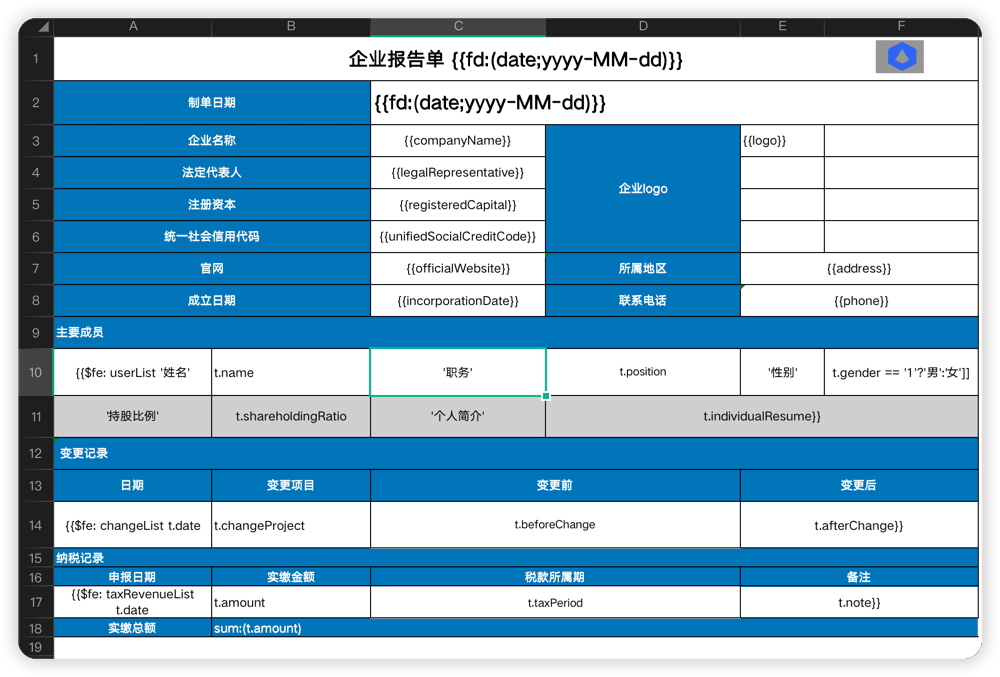Image resolution: width=1000 pixels, height=677 pixels.
Task: Select column C header
Action: (458, 27)
